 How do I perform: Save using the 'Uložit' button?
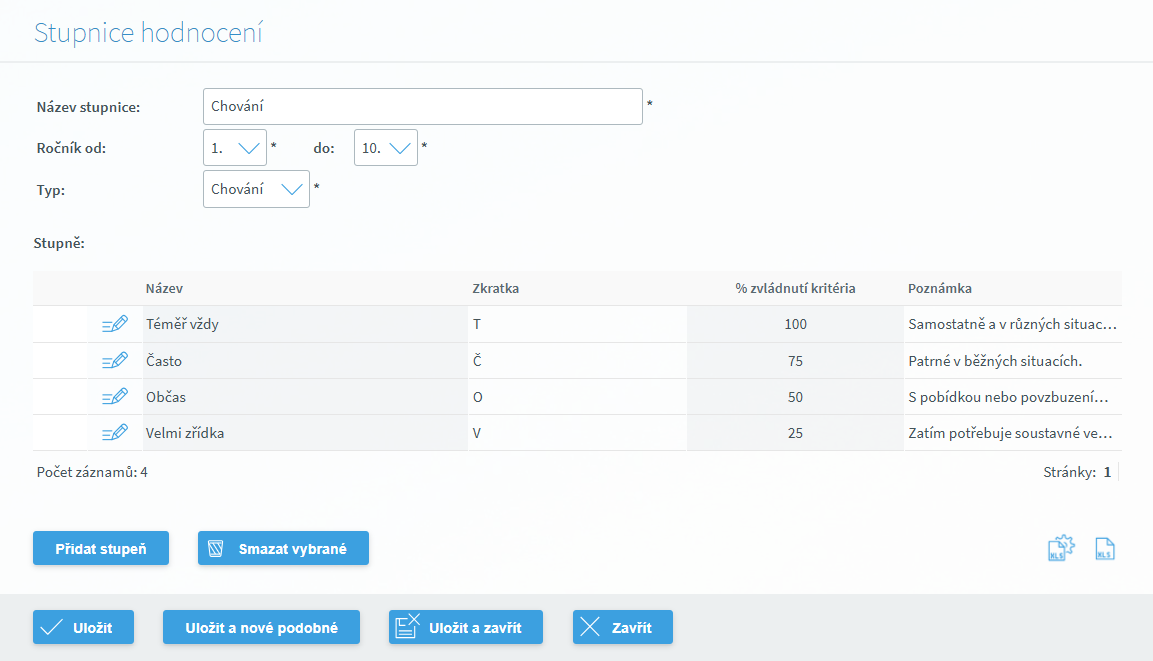(x=83, y=627)
